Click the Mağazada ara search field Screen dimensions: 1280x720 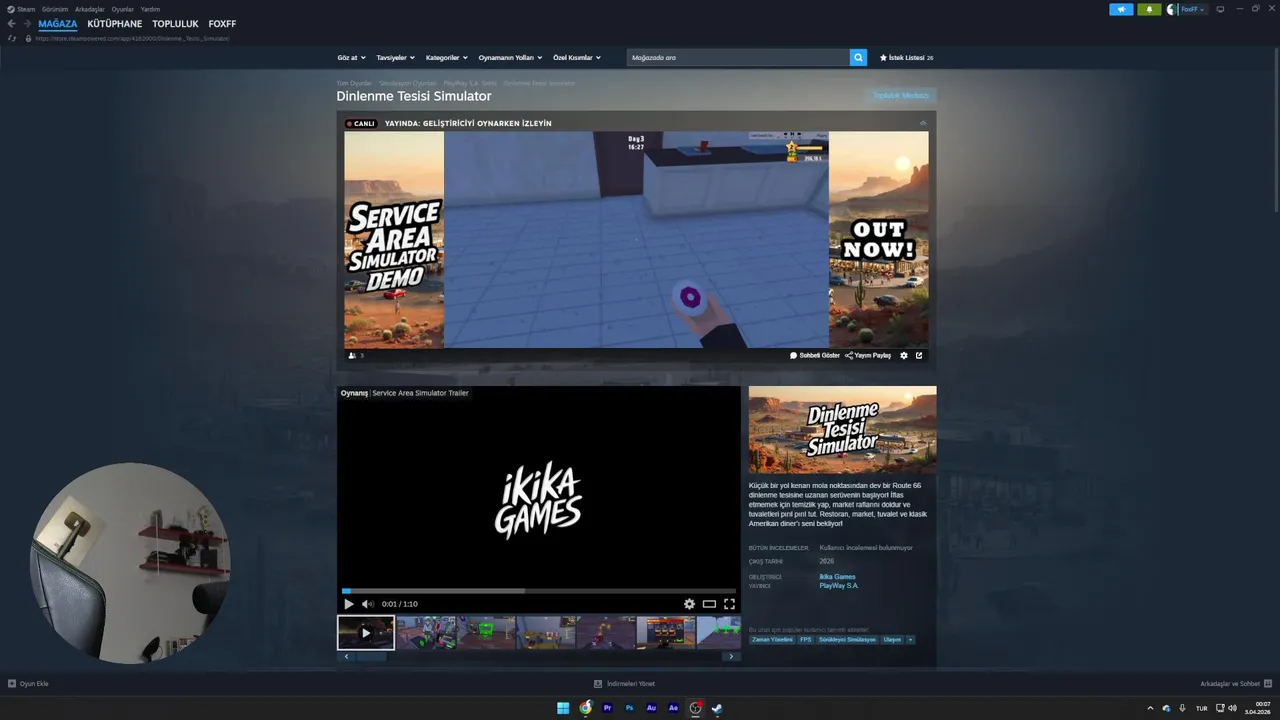coord(738,57)
